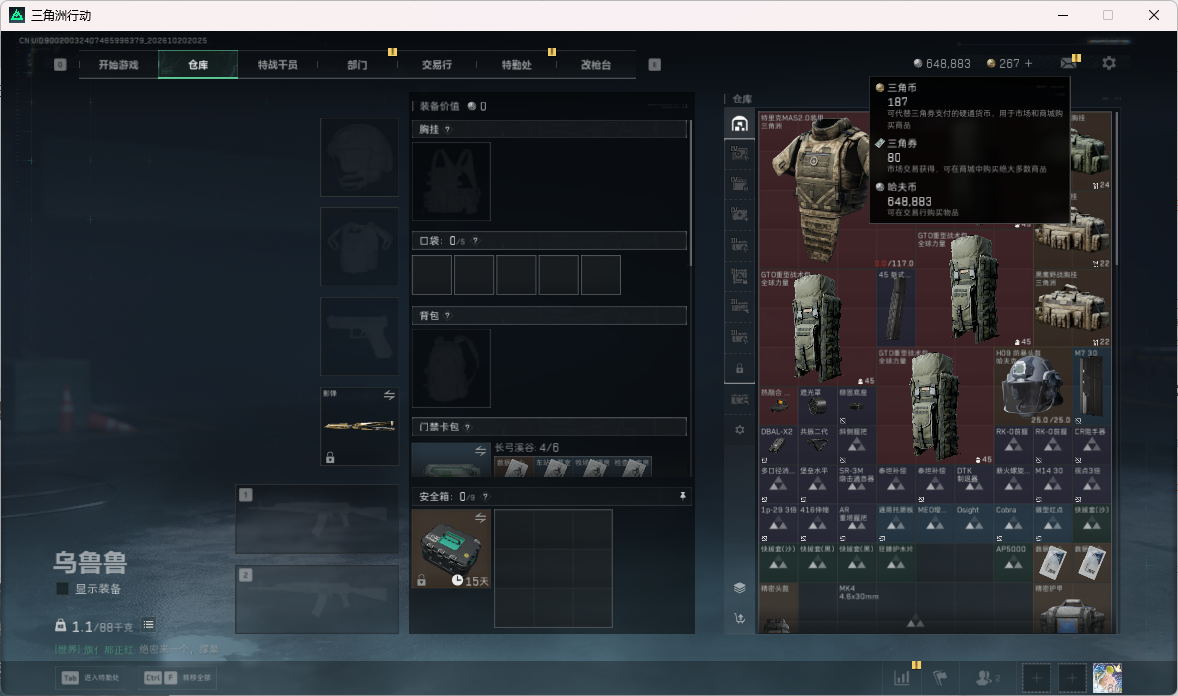
Task: Click 转移全部 transfer all button
Action: (x=178, y=678)
